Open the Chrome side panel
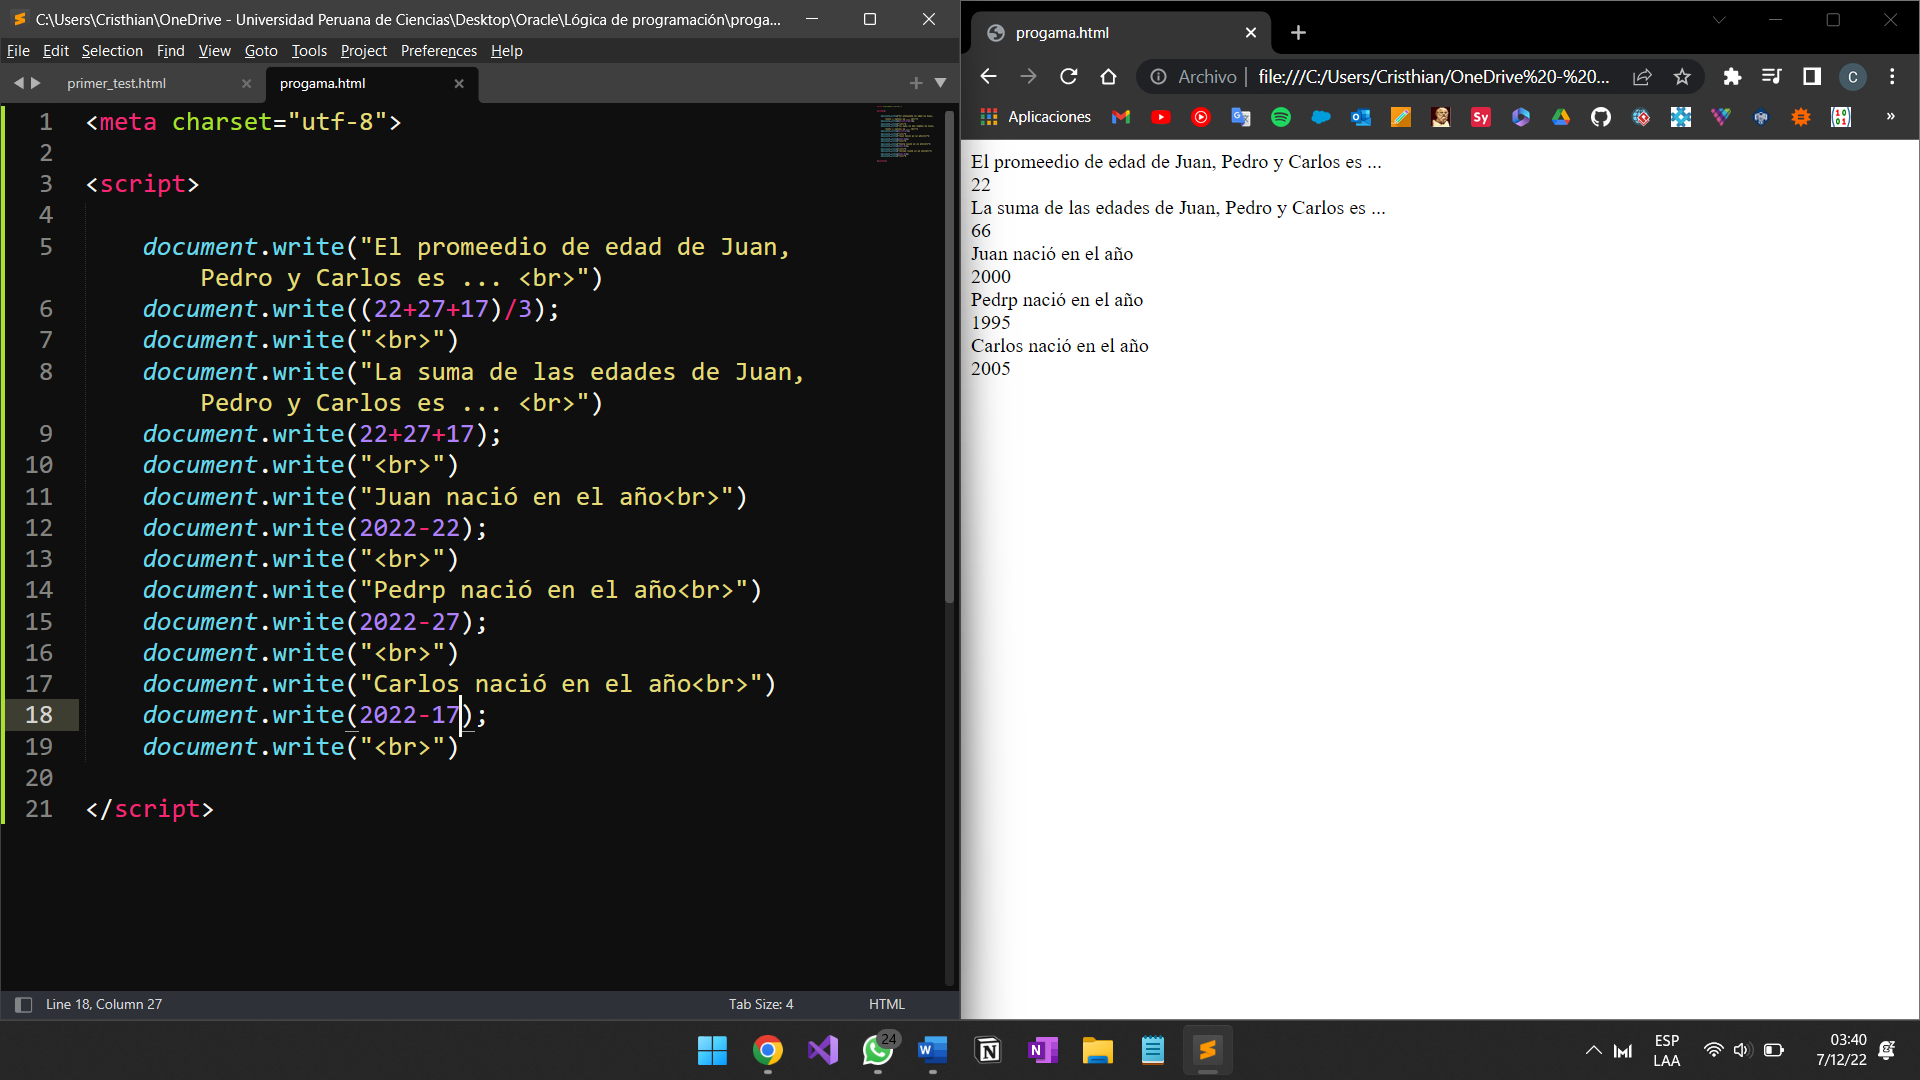The width and height of the screenshot is (1920, 1080). coord(1812,77)
